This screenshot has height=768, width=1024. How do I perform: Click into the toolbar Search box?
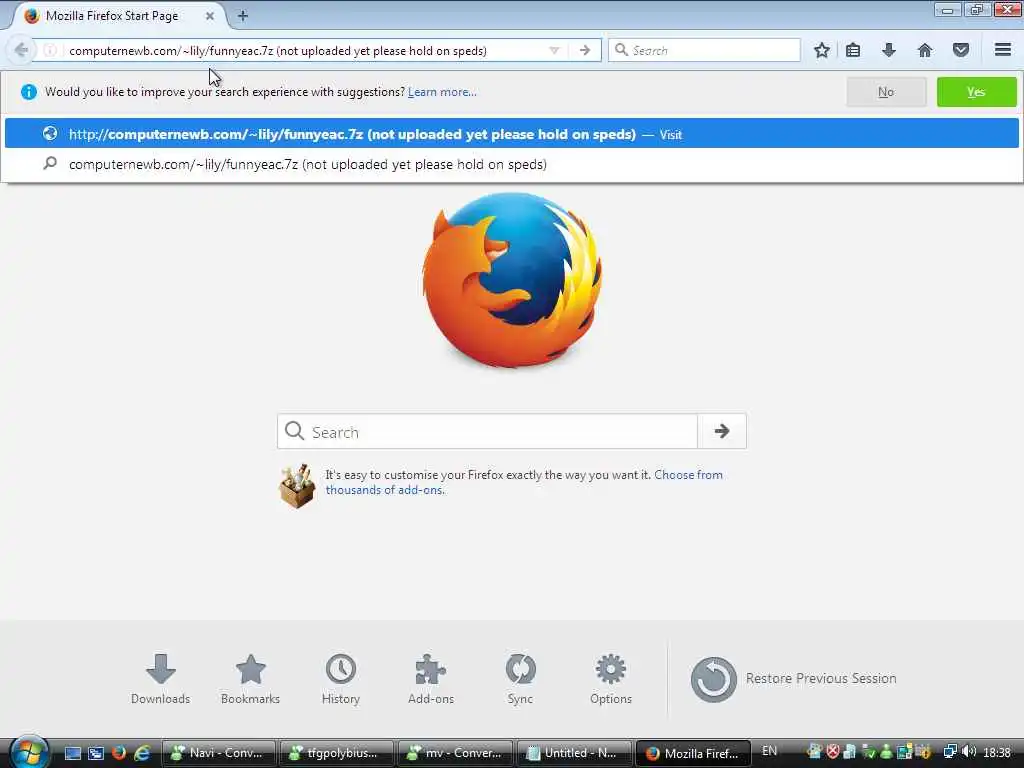tap(704, 50)
